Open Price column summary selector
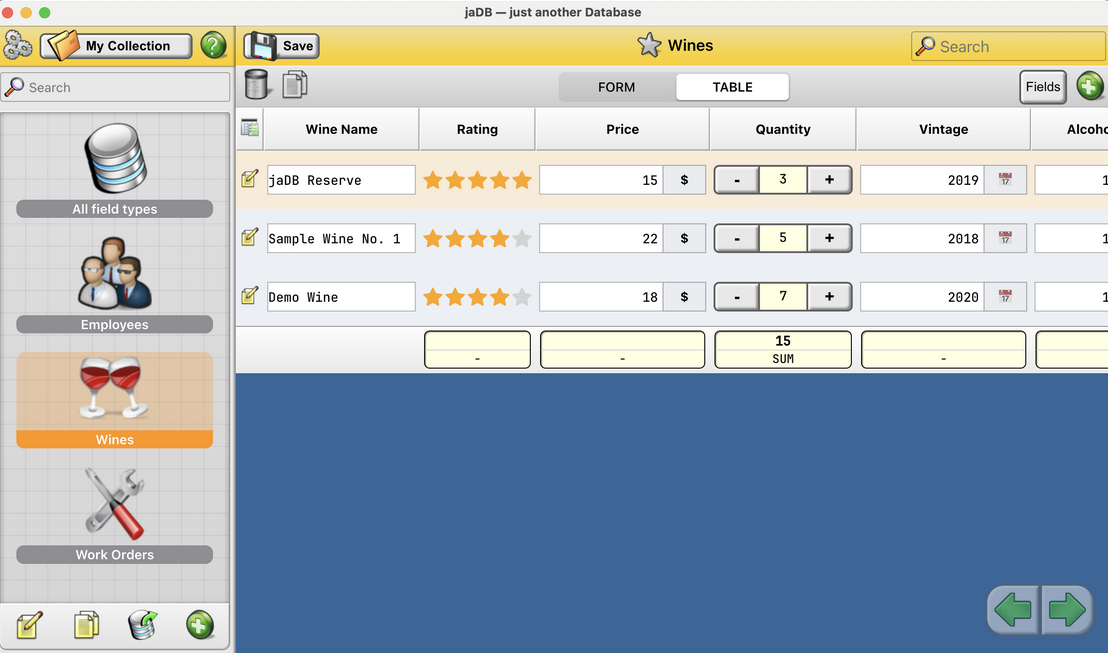This screenshot has height=653, width=1108. (622, 350)
